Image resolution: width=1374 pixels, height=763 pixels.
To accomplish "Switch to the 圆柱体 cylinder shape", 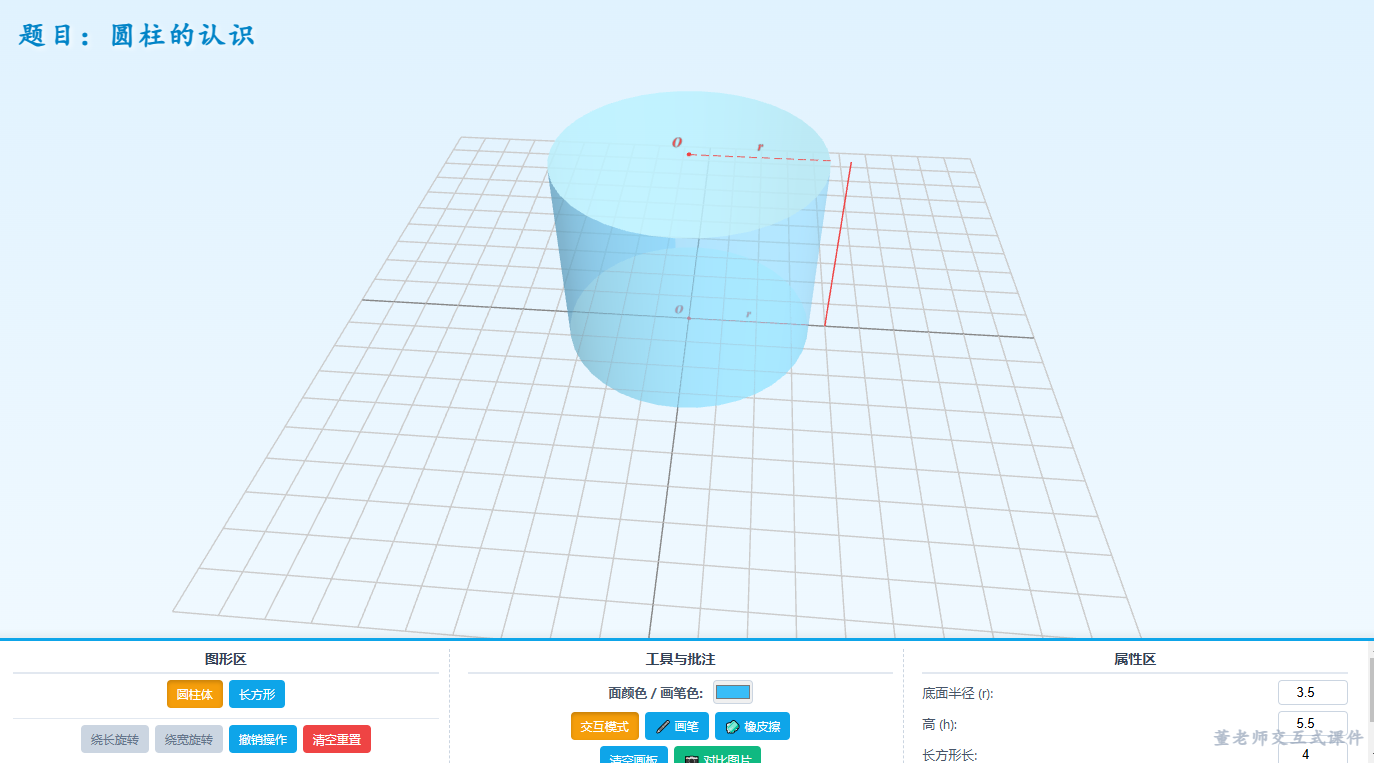I will pos(194,694).
